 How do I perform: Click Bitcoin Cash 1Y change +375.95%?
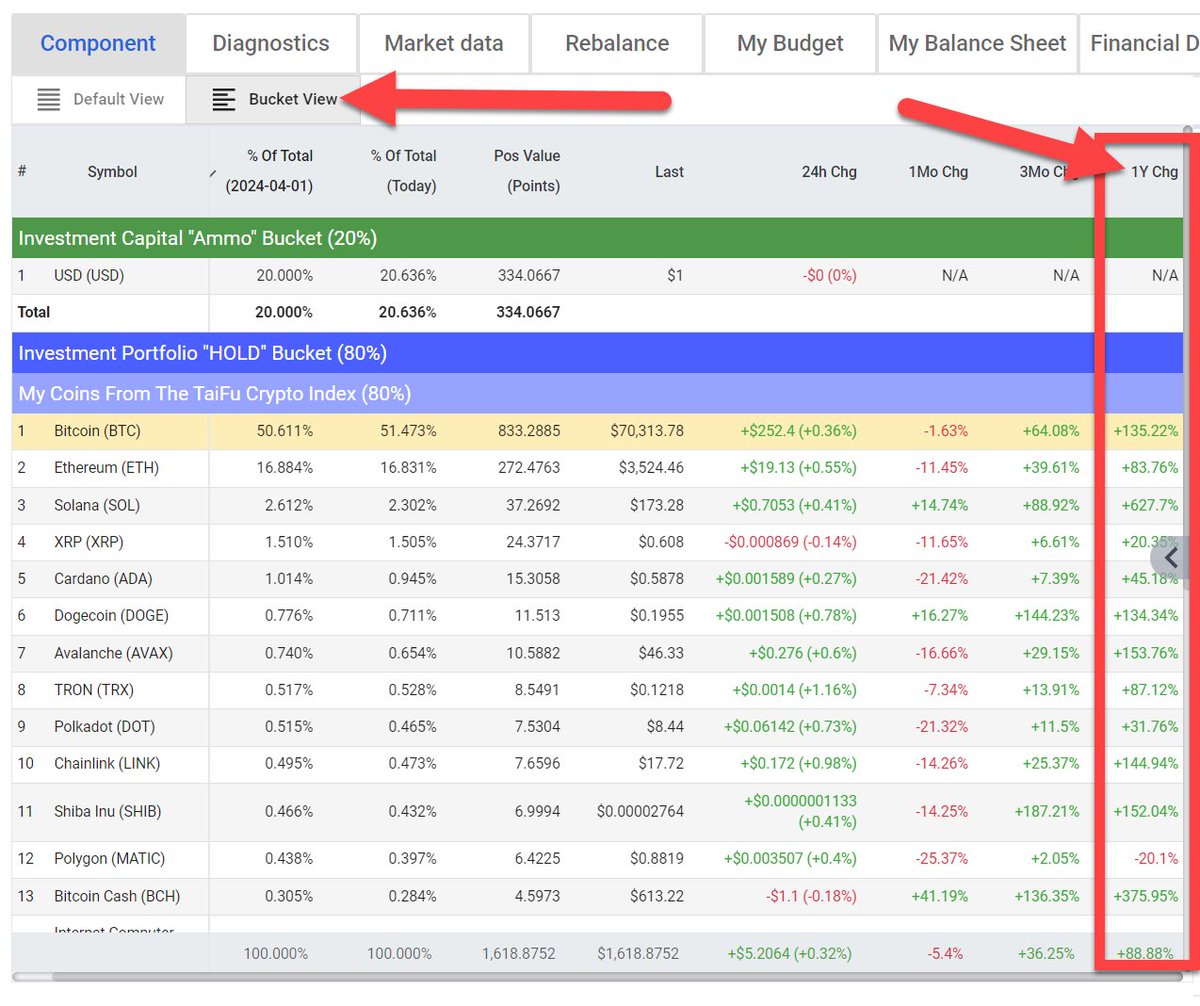tap(1146, 896)
